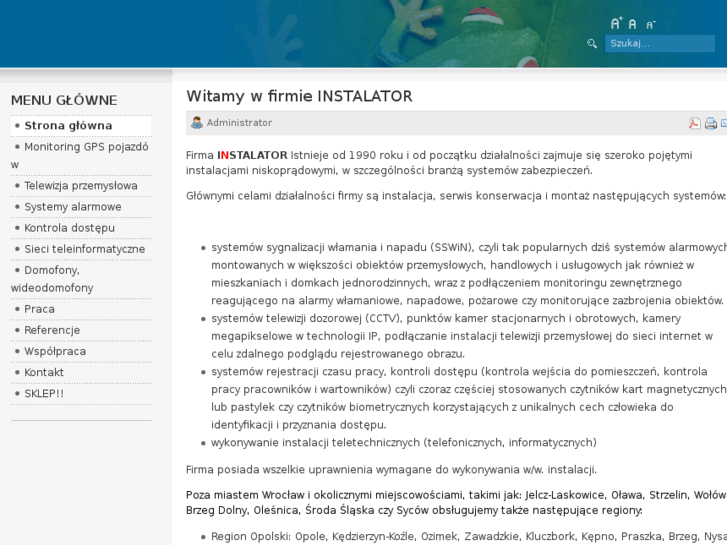Click sentence starting 'Głównymi celami działalności'
The image size is (727, 545).
pos(456,196)
